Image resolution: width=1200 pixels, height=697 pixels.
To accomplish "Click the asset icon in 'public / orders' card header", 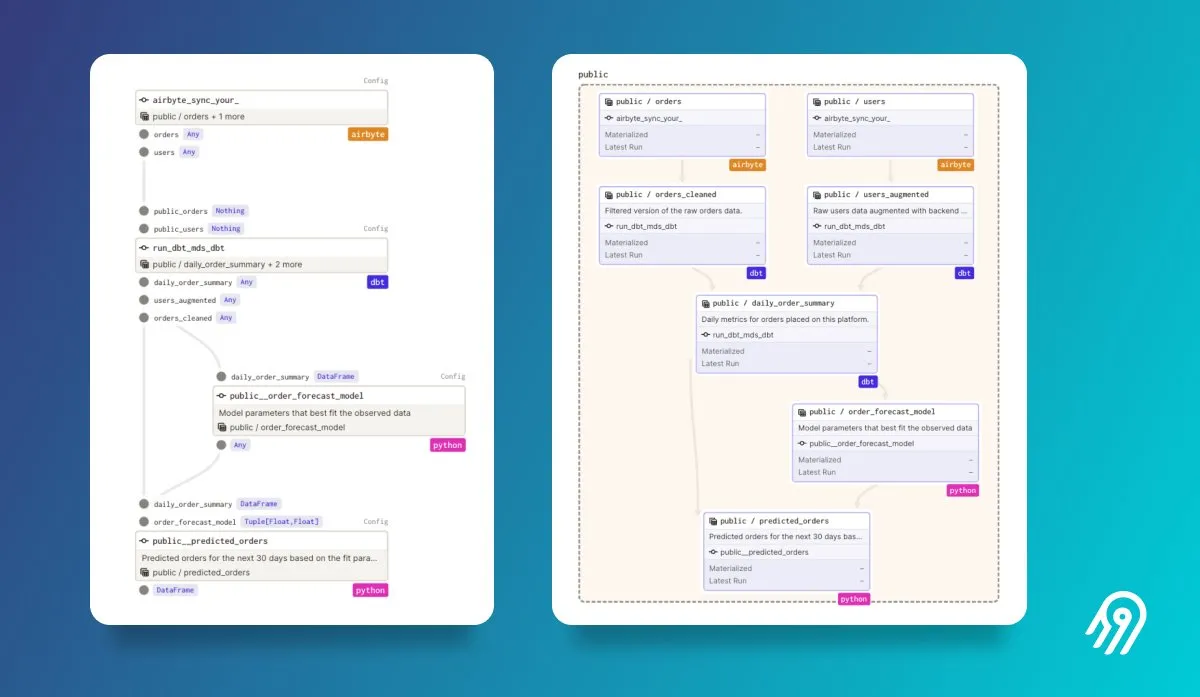I will [x=609, y=102].
